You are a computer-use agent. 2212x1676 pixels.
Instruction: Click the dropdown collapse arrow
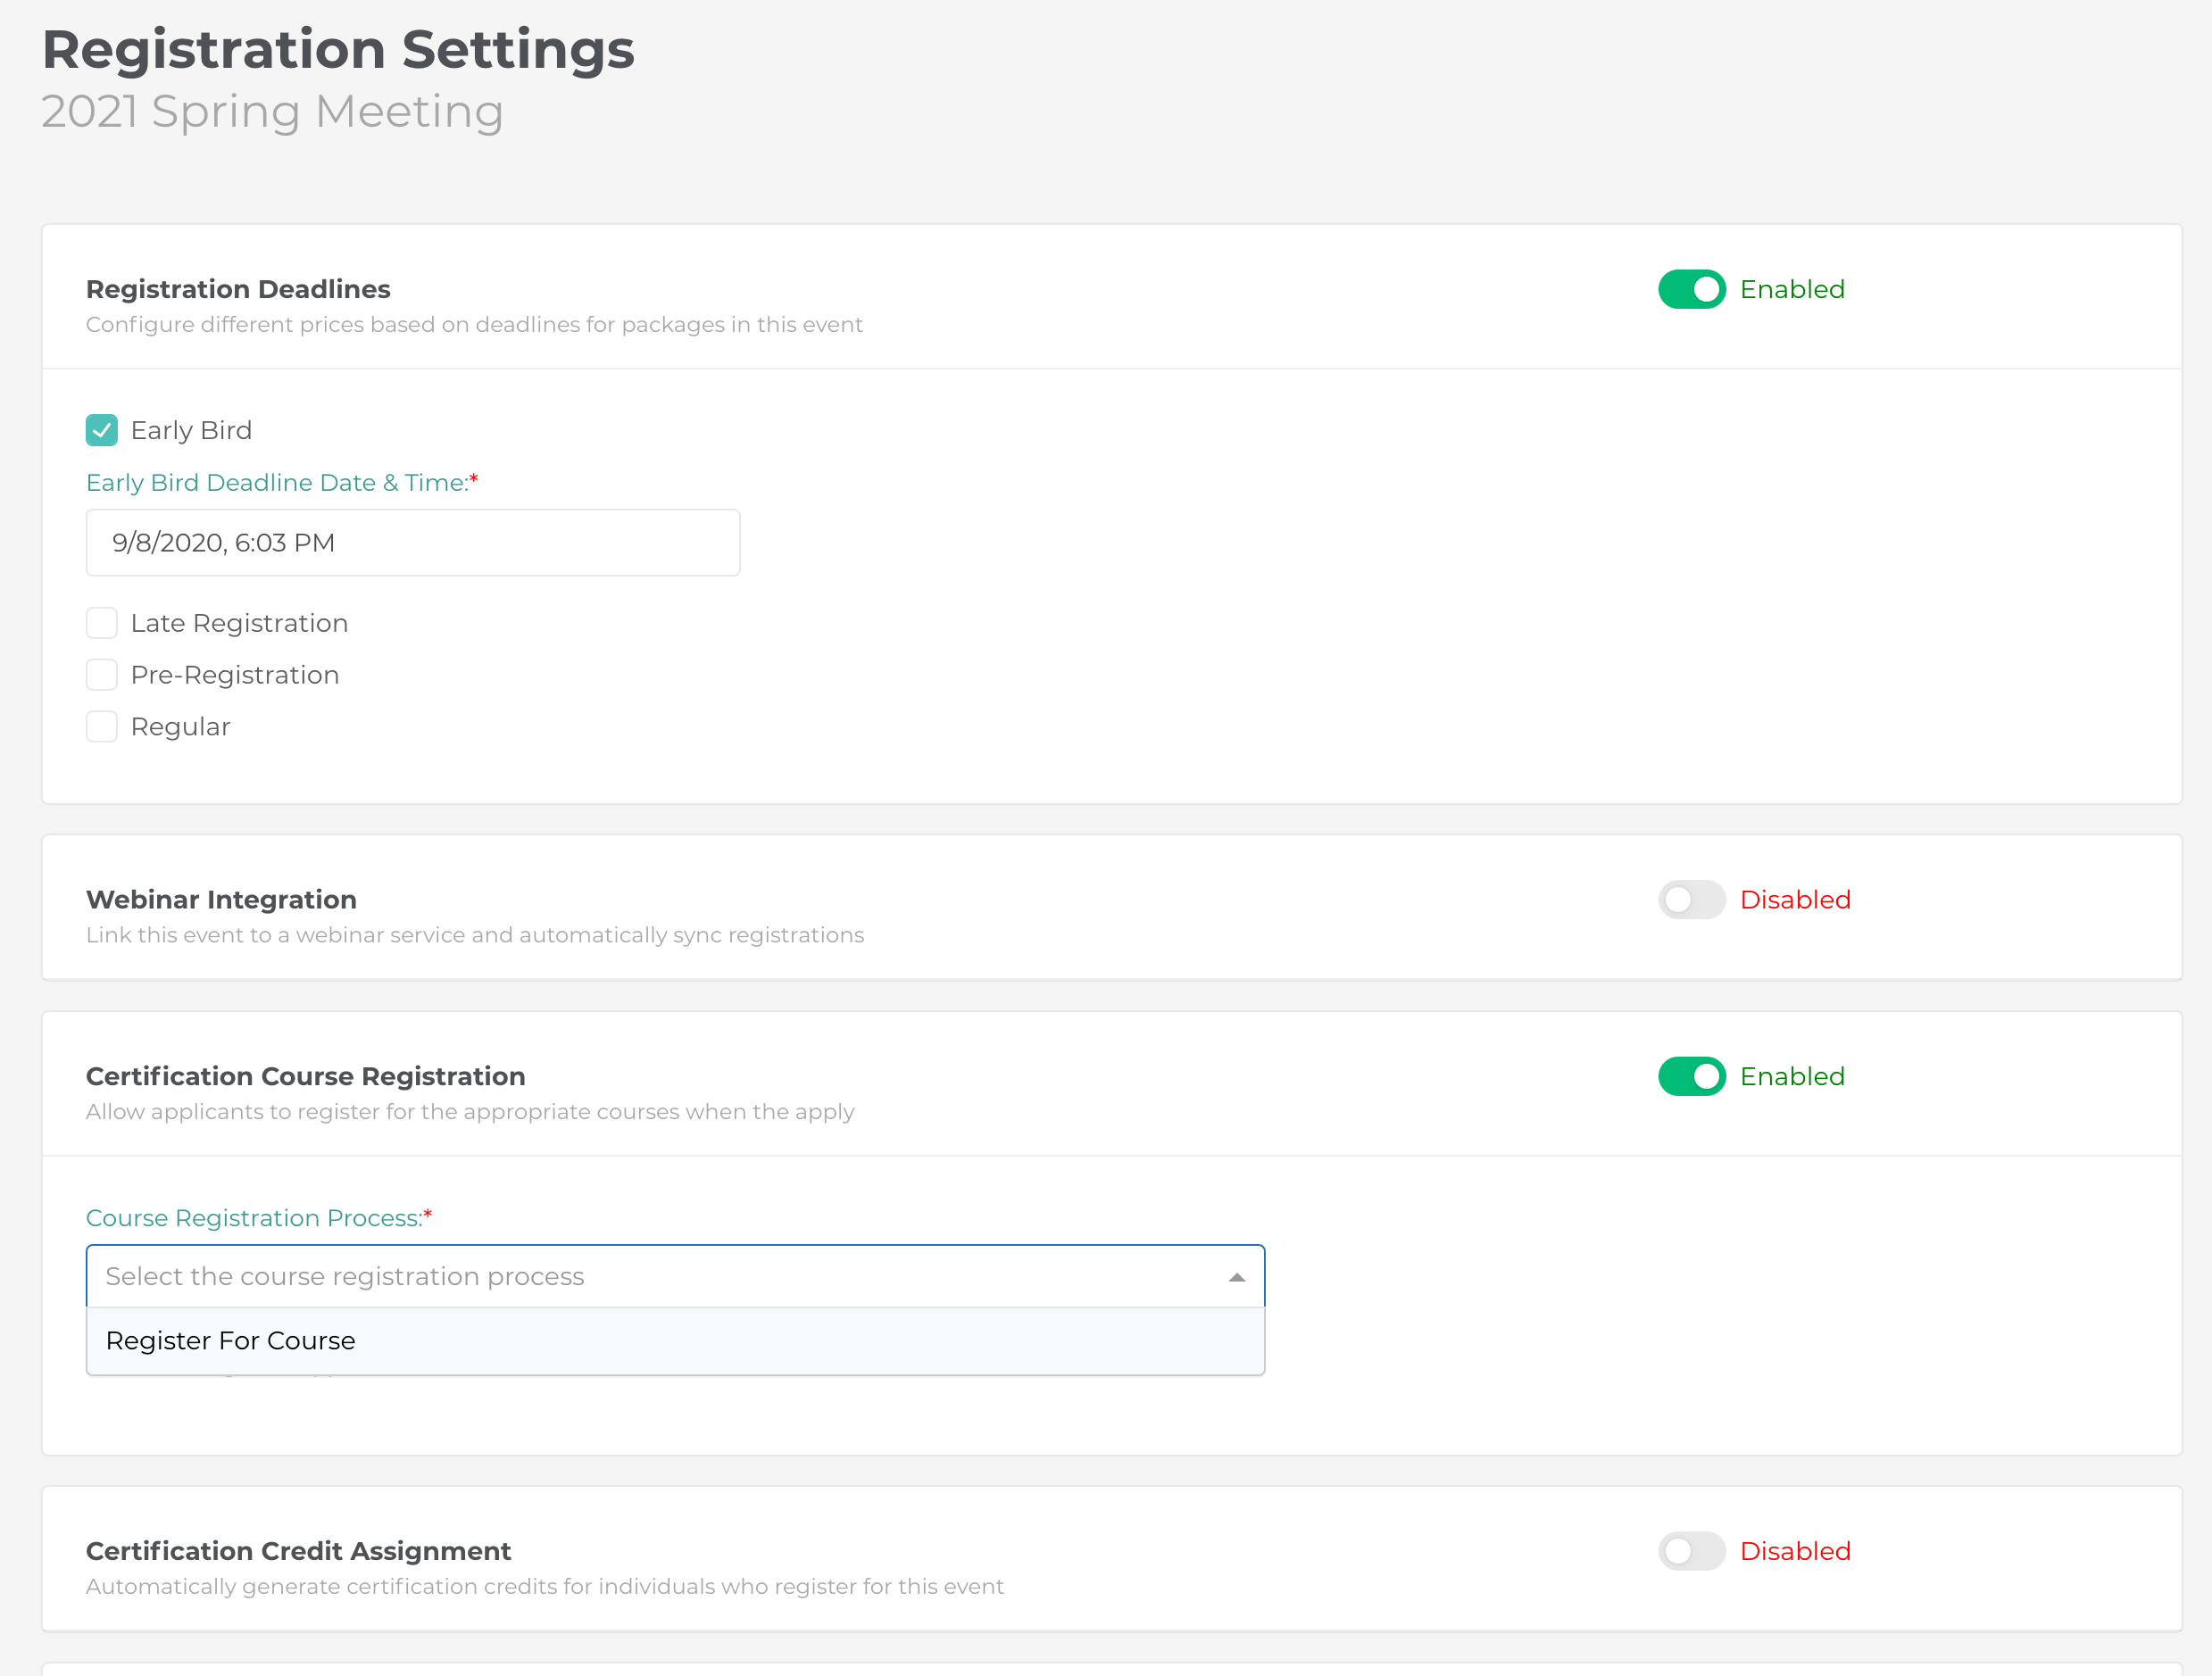click(x=1236, y=1276)
